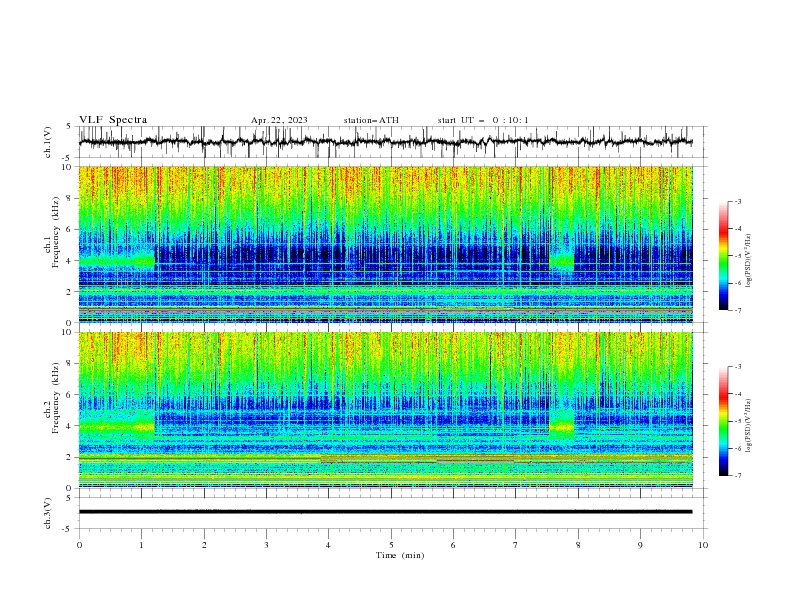Click the time axis tick label "5"
The height and width of the screenshot is (612, 792).
(391, 545)
